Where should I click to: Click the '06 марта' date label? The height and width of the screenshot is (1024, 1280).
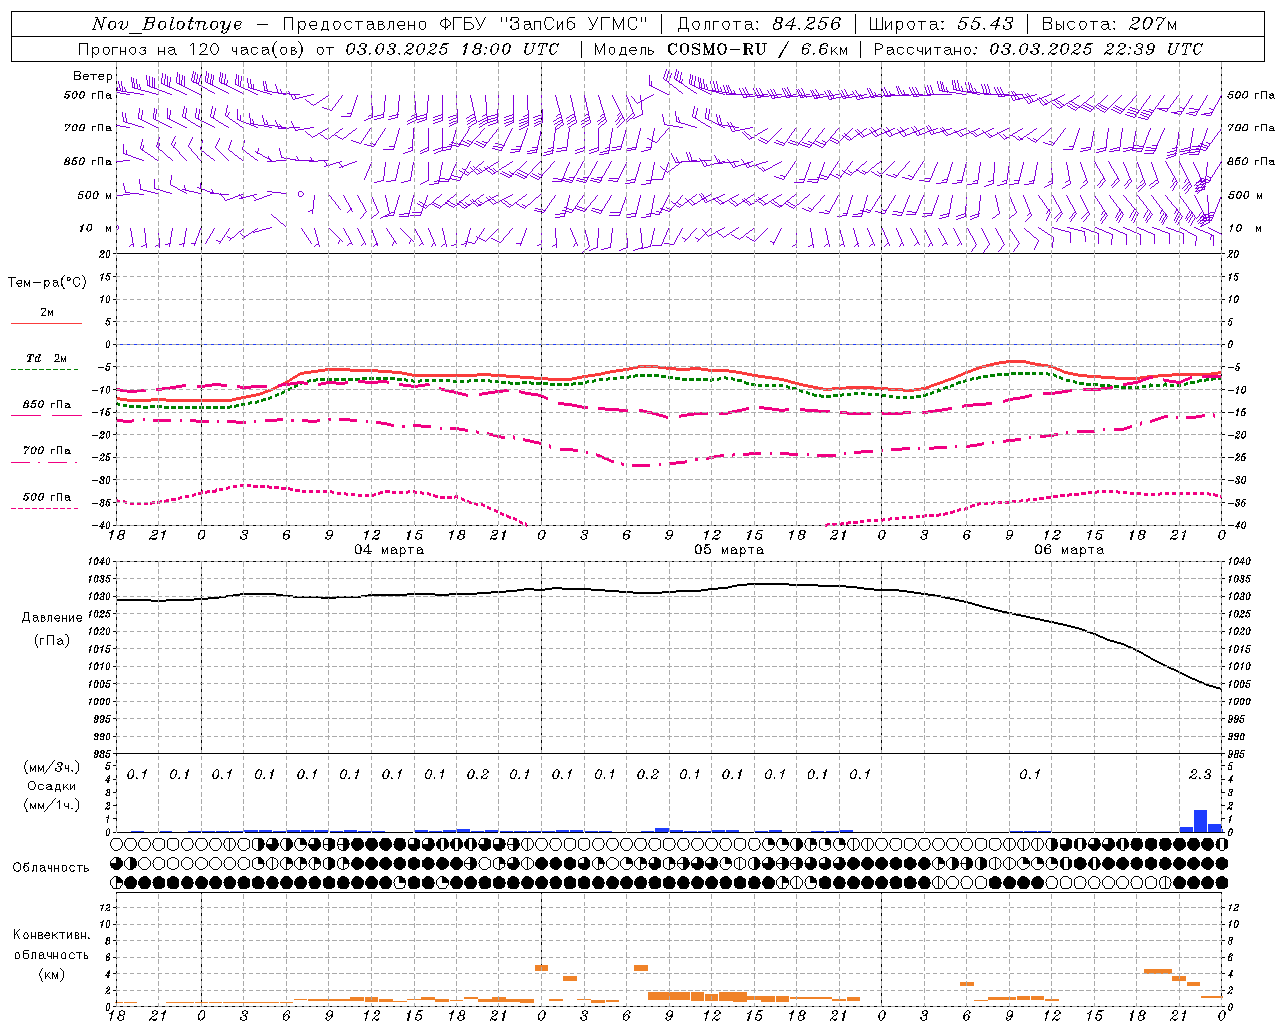1069,550
